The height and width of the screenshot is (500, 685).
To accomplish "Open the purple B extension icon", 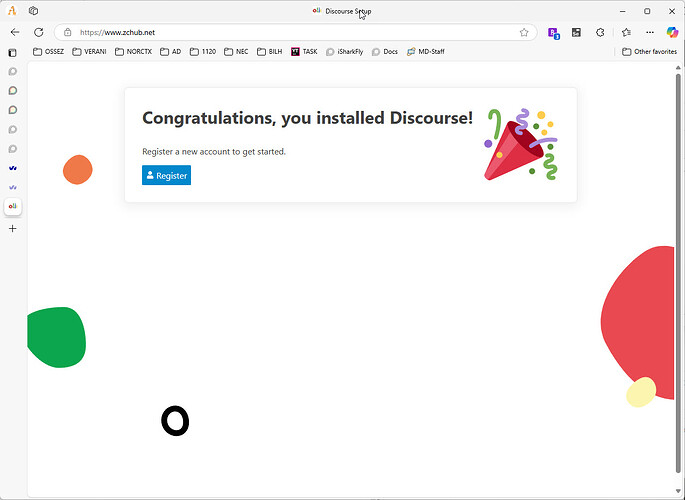I will [554, 33].
